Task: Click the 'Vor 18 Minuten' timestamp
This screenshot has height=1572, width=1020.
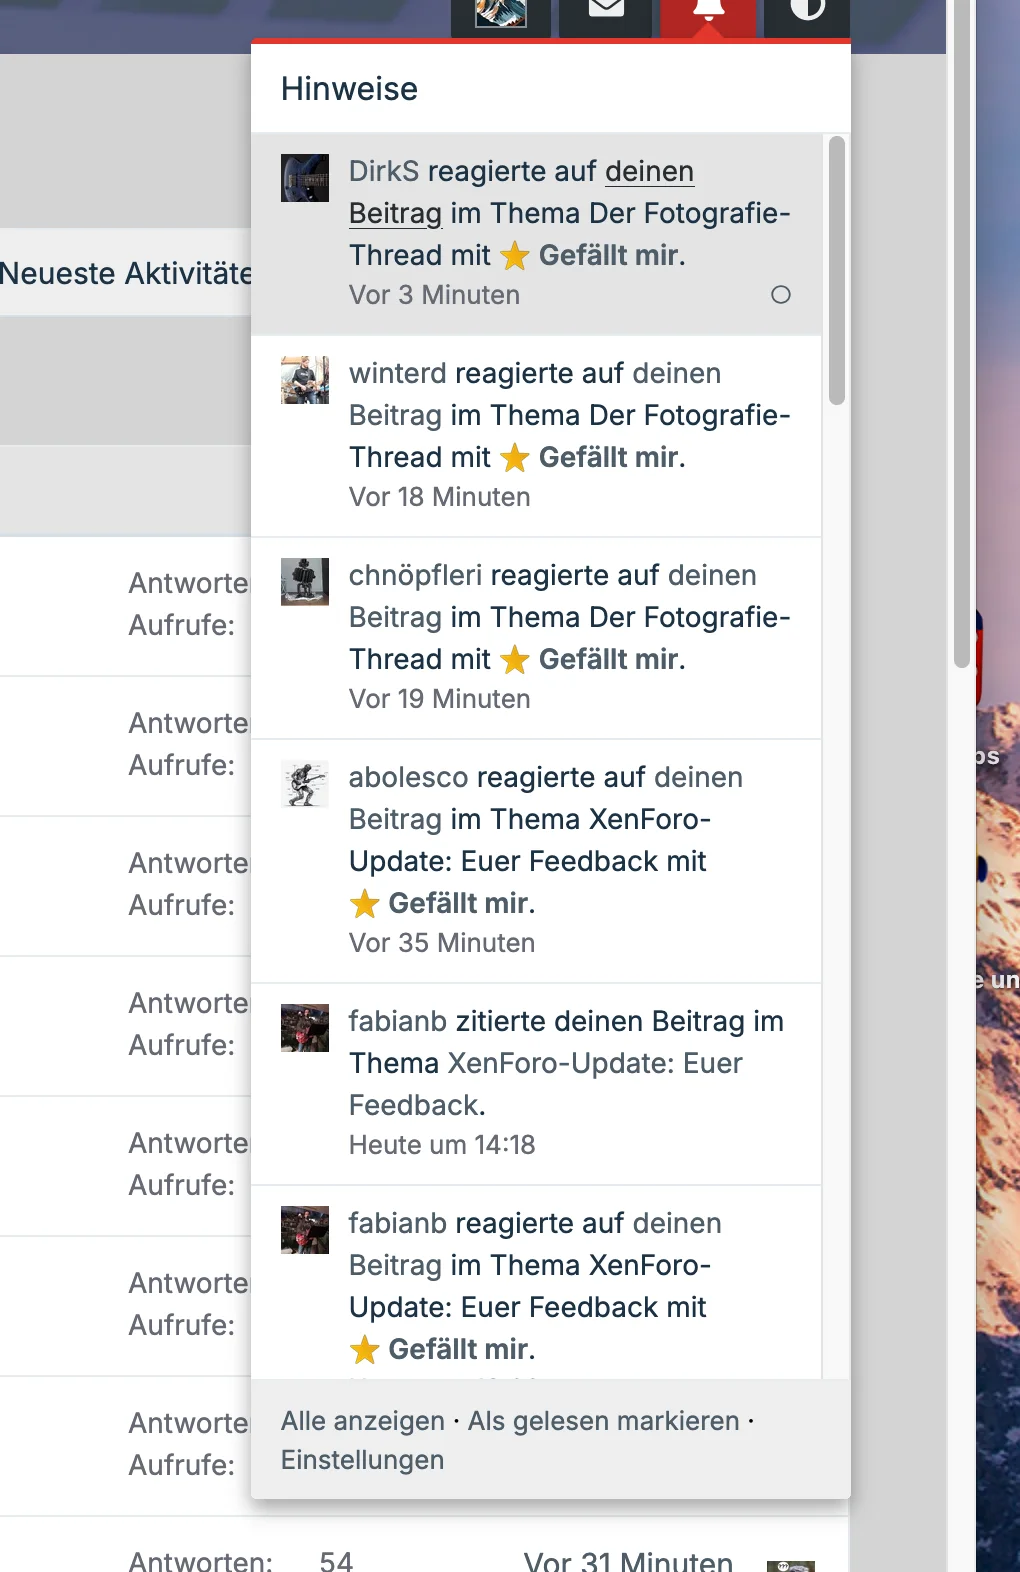Action: [x=440, y=497]
